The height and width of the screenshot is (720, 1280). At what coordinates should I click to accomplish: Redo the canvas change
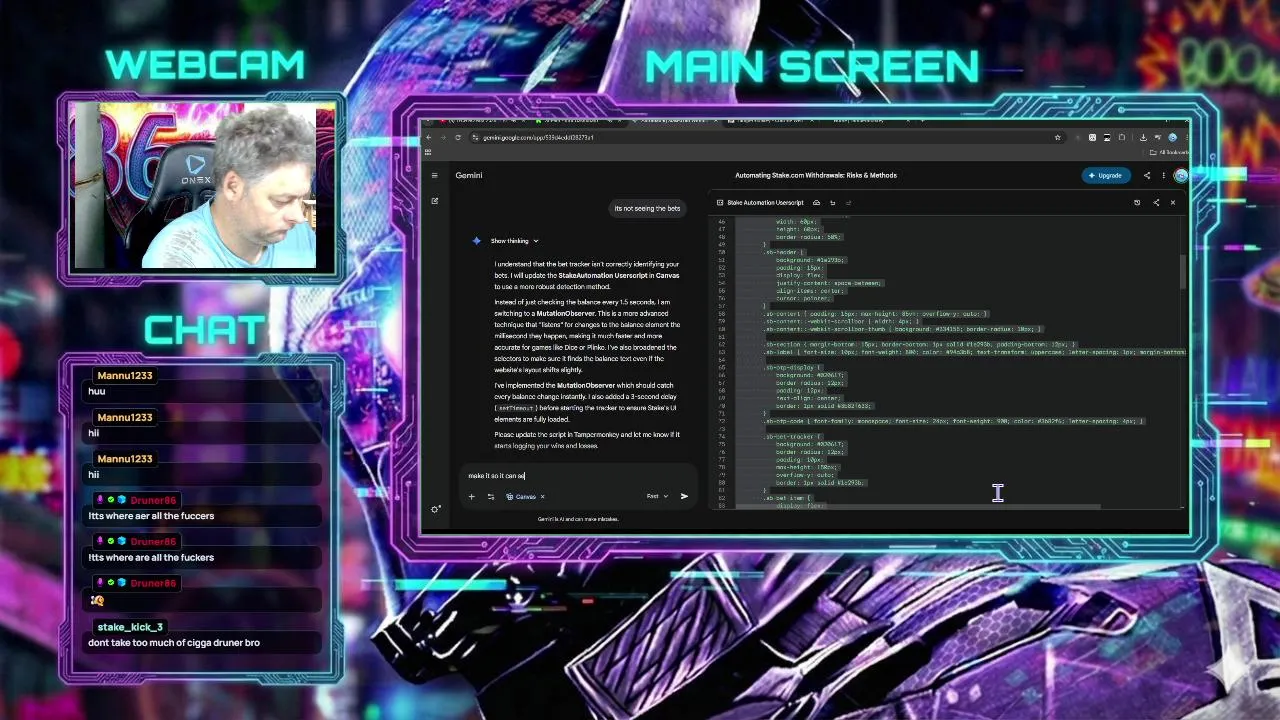point(848,202)
